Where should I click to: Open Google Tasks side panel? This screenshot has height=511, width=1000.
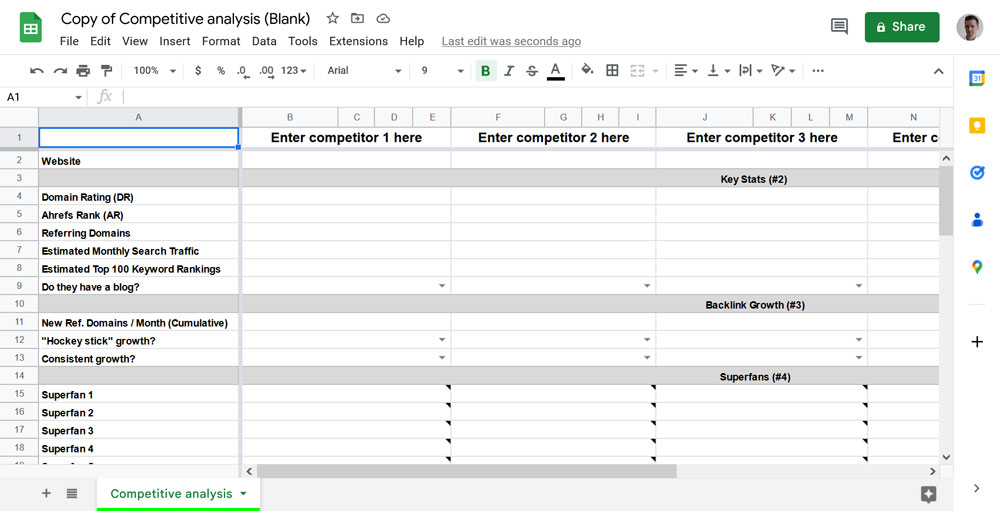click(x=976, y=172)
